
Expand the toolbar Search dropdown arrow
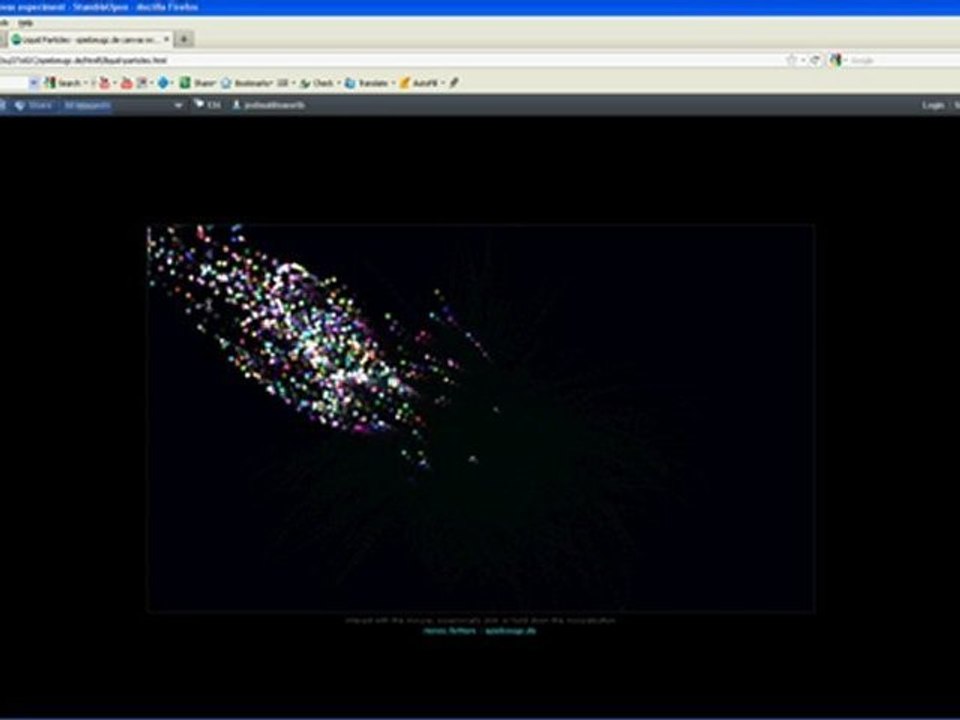(x=86, y=83)
